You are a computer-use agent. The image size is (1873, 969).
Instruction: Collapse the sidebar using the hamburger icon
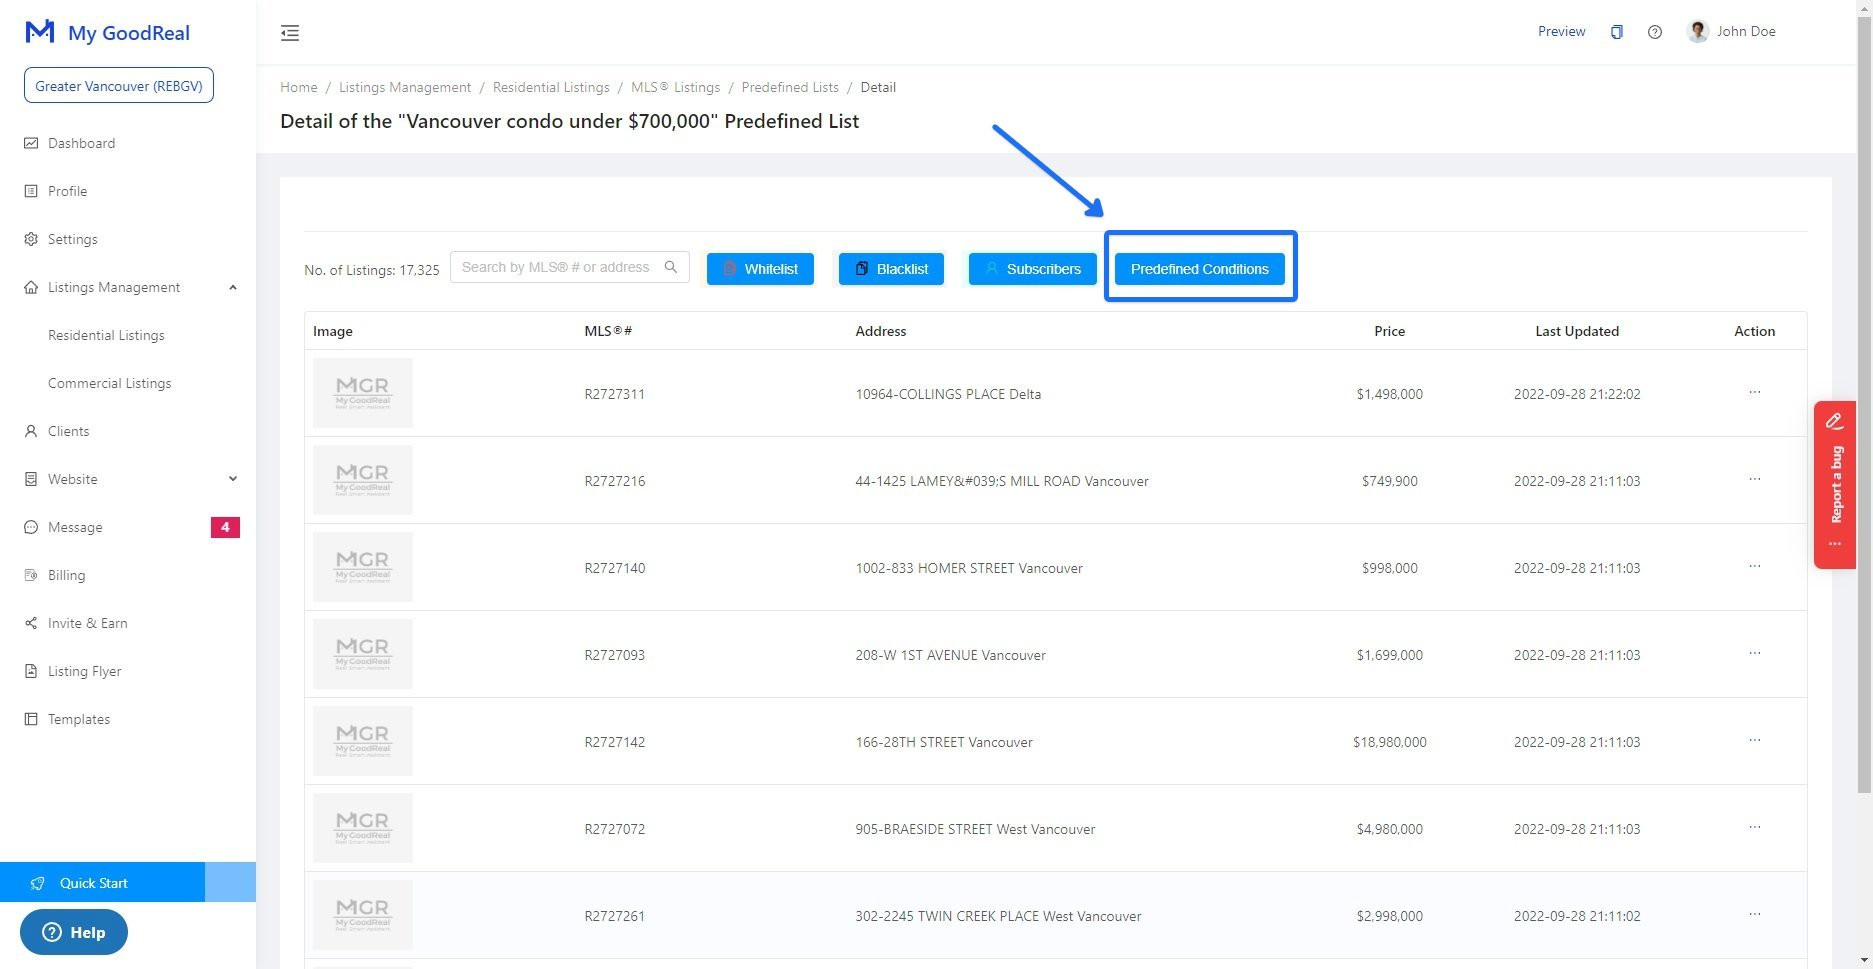pos(290,32)
